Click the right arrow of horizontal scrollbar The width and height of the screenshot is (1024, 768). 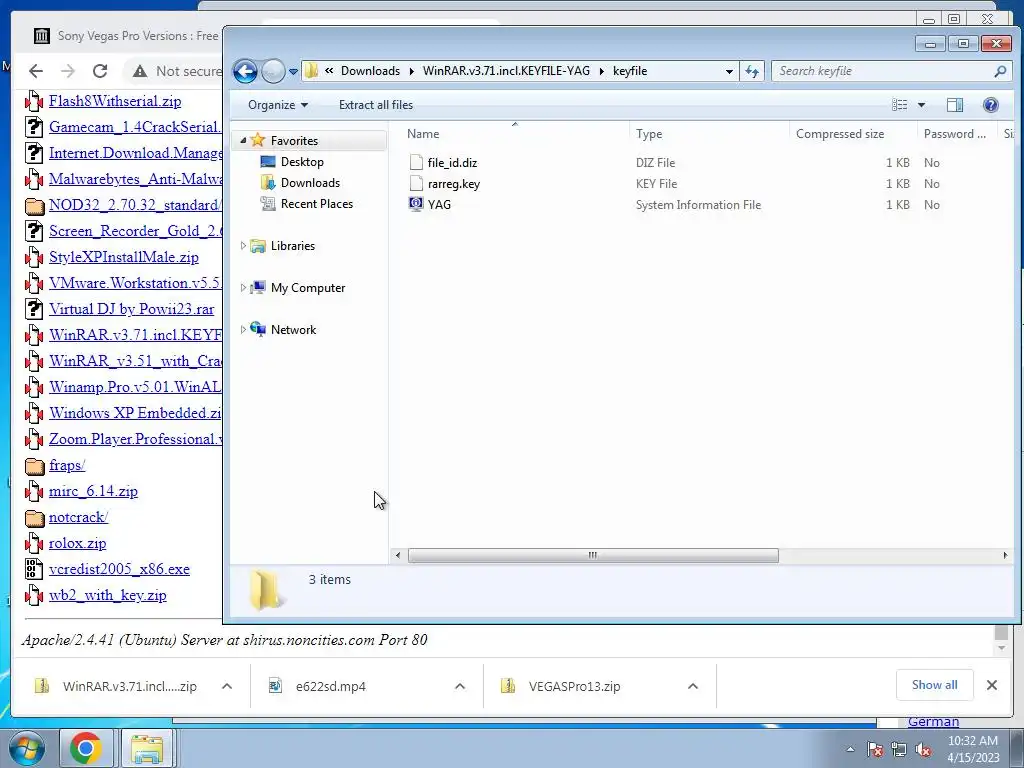pyautogui.click(x=1005, y=555)
